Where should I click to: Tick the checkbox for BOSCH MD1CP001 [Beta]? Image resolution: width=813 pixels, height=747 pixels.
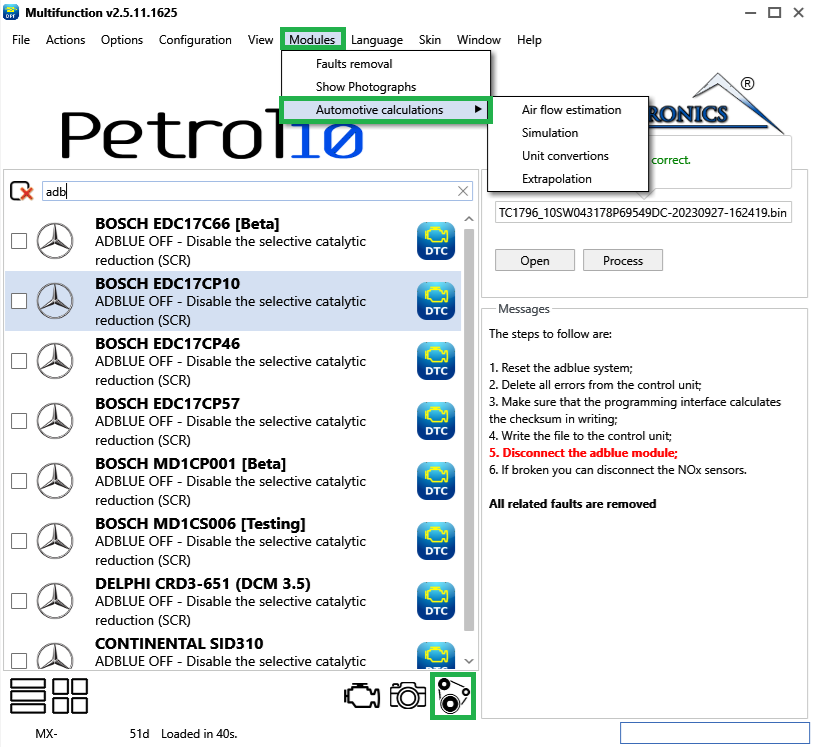pos(19,481)
